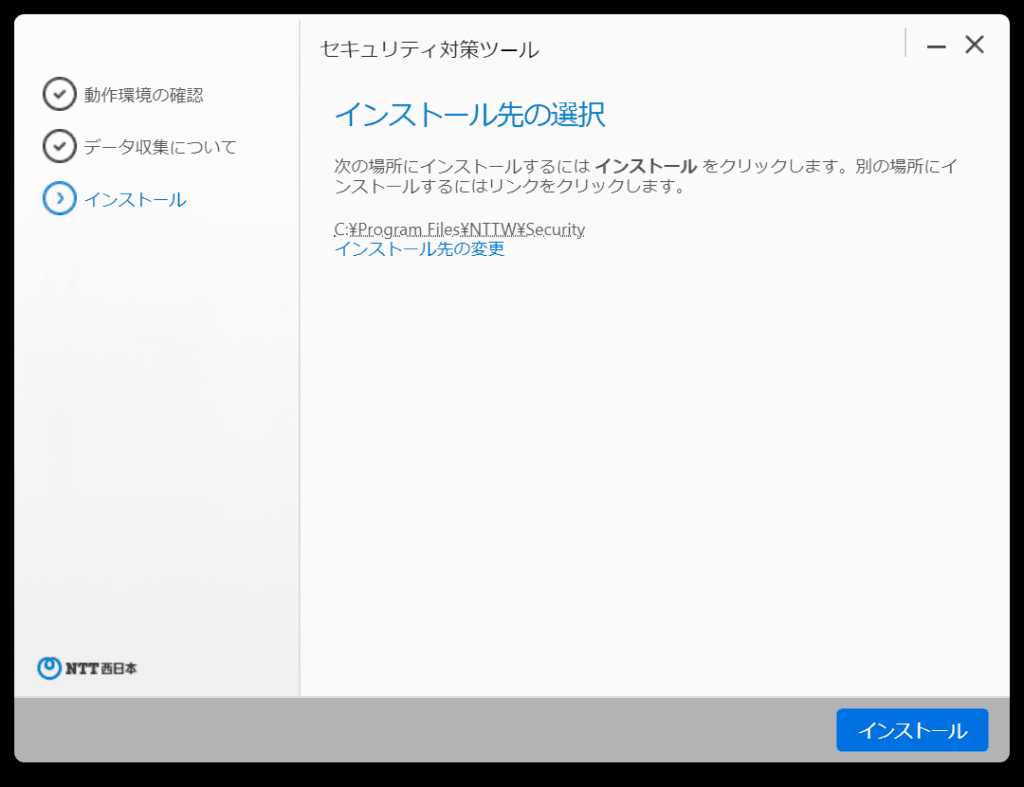The image size is (1024, 787).
Task: Select the blue arrow icon next to インストール
Action: 60,199
